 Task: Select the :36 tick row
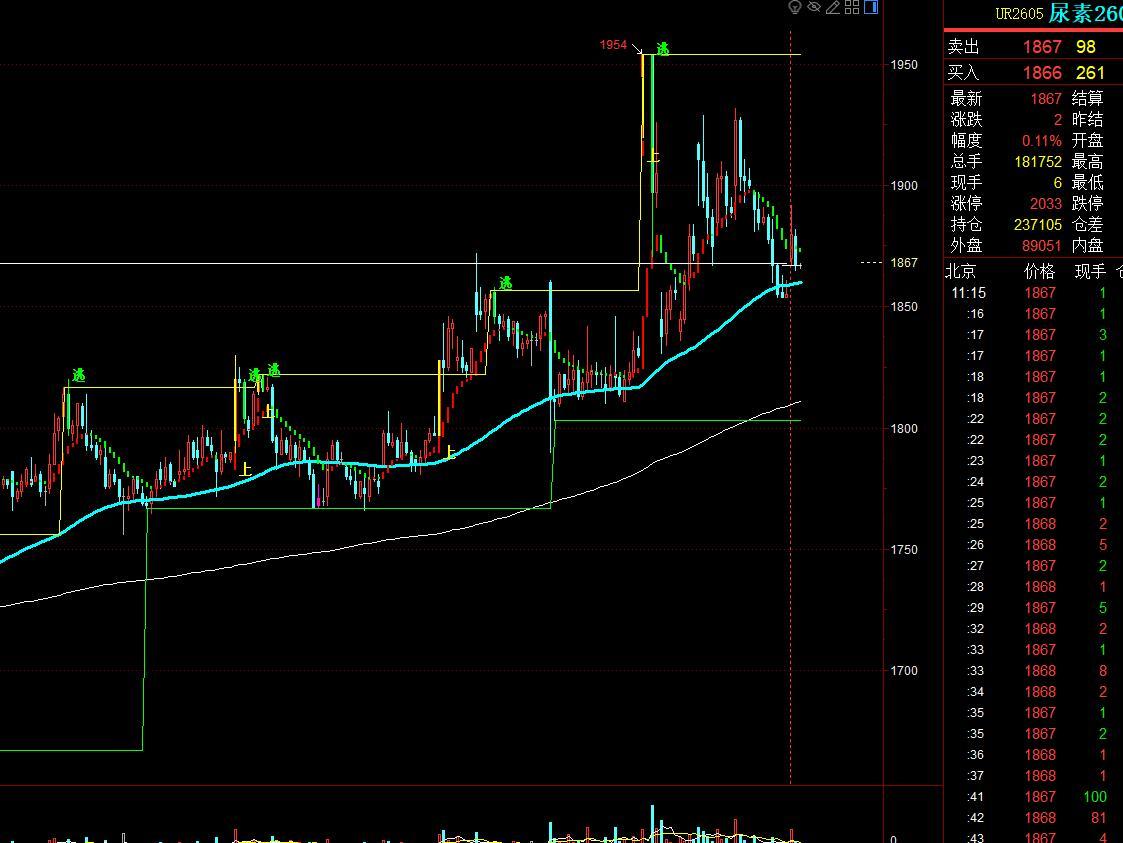tap(1033, 755)
